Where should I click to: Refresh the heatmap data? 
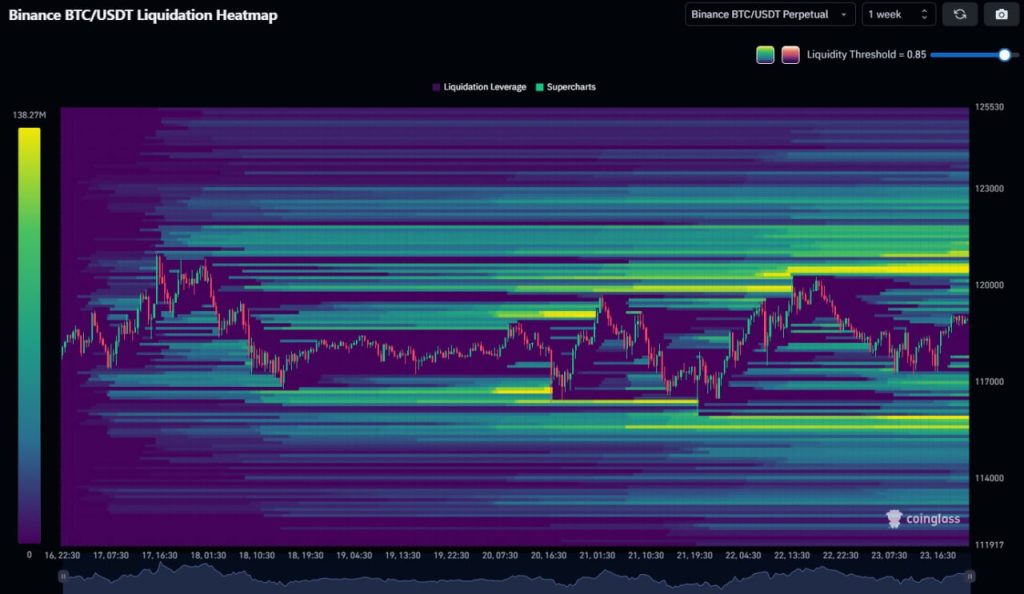959,14
